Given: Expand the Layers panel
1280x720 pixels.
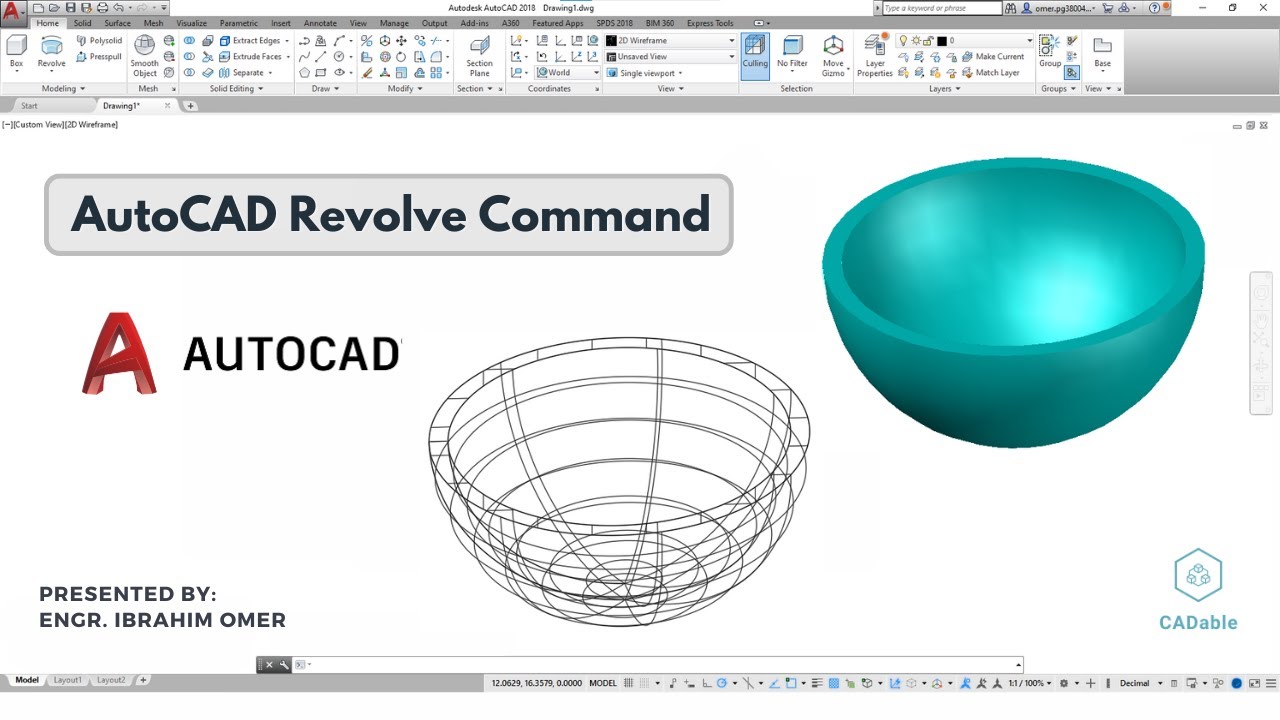Looking at the screenshot, I should 944,89.
